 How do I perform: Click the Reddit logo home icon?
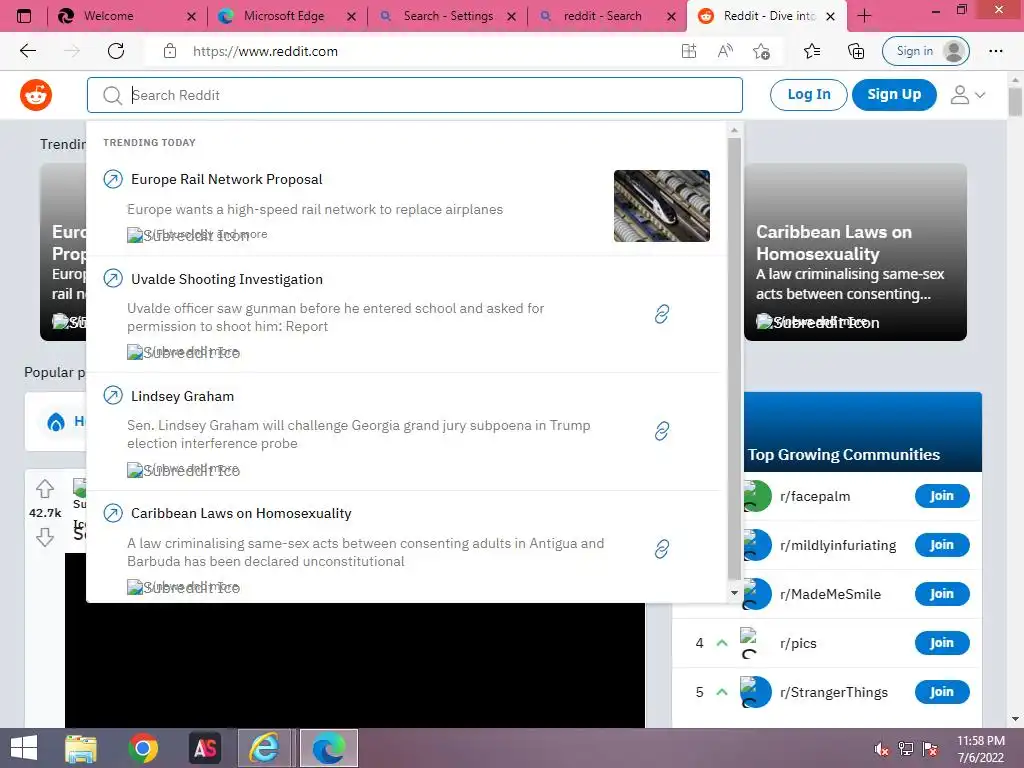pyautogui.click(x=36, y=95)
